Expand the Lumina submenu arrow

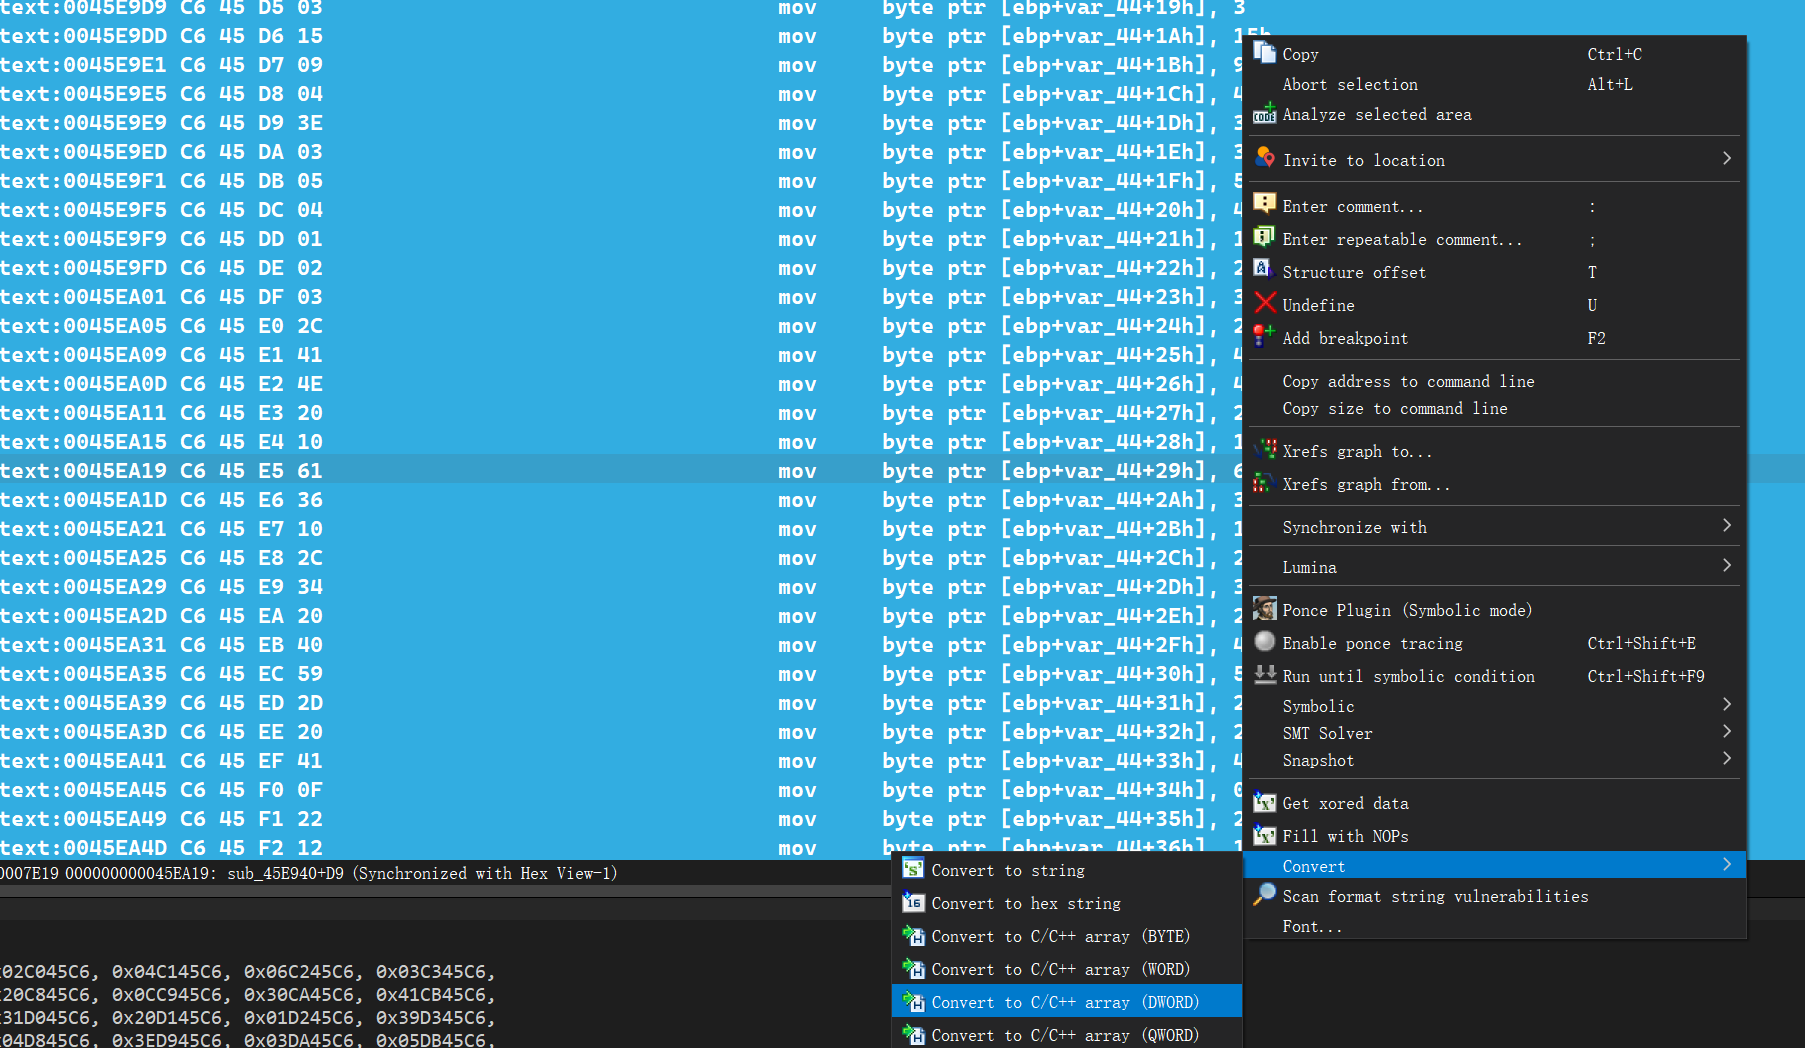tap(1727, 566)
